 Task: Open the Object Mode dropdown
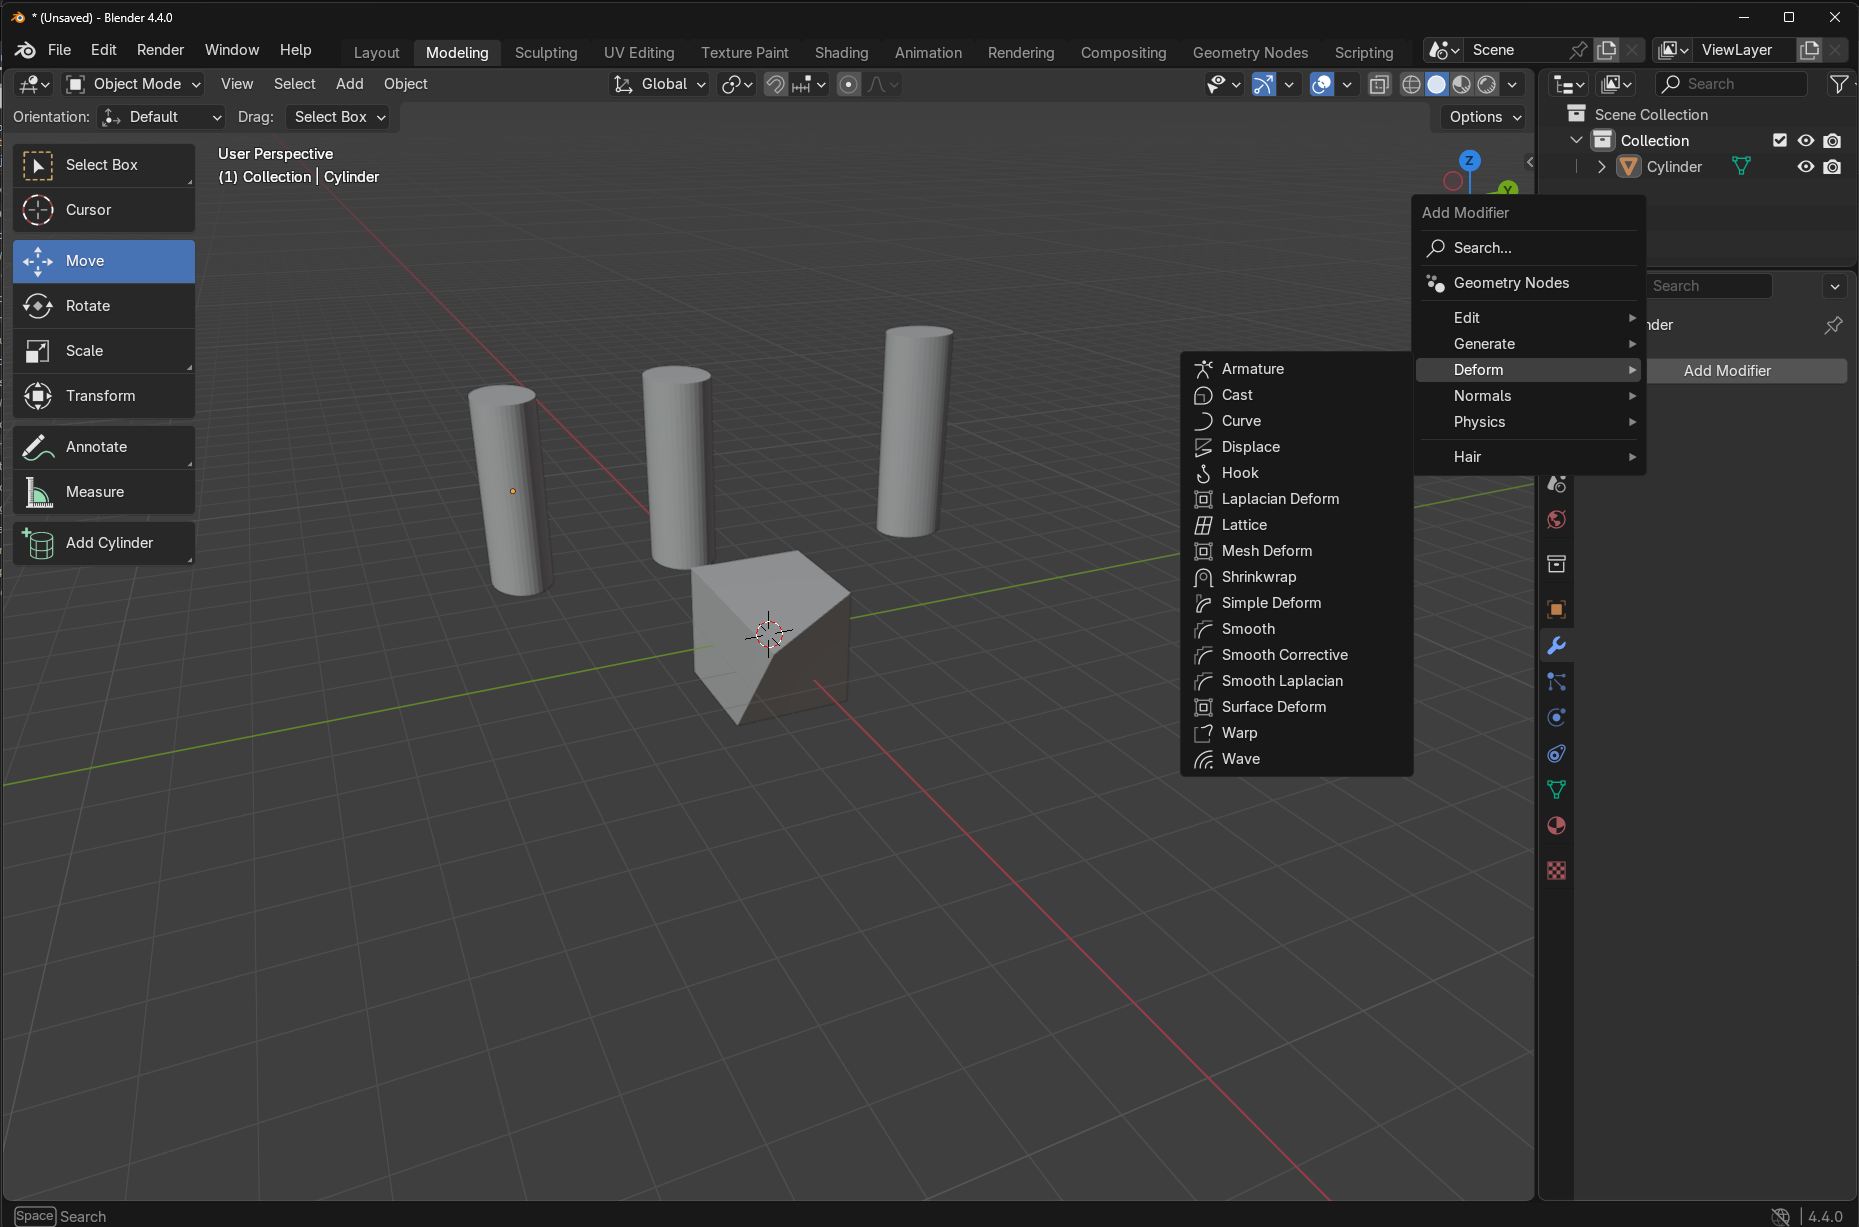[134, 85]
